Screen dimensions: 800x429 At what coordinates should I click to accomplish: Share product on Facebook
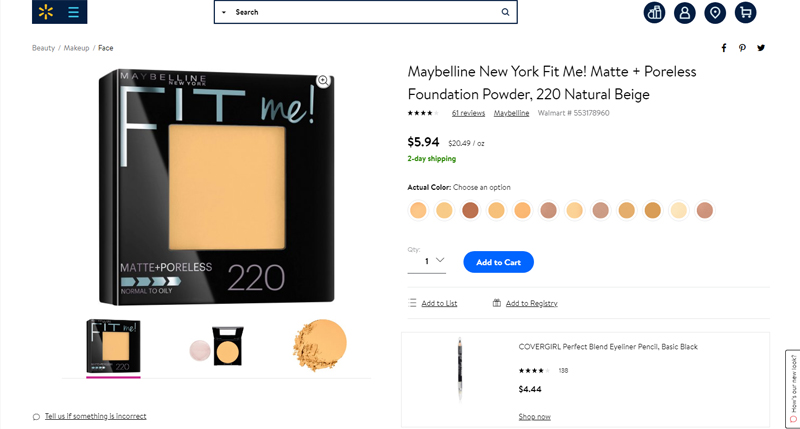tap(724, 48)
